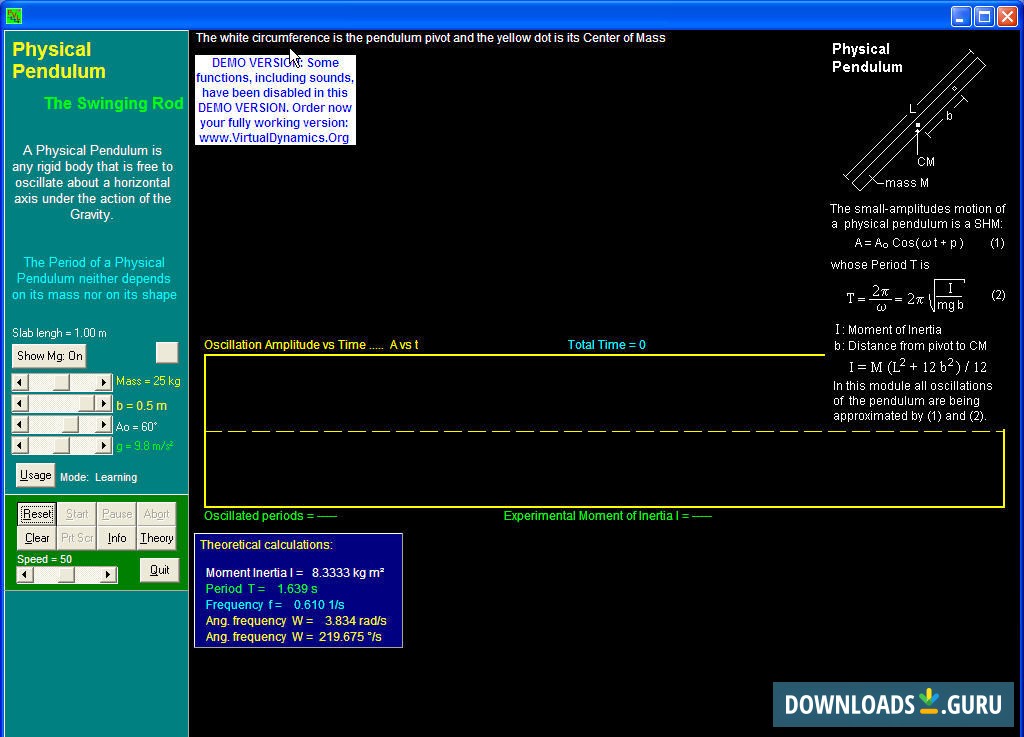
Task: Click the b = 0.5 m label
Action: click(141, 405)
